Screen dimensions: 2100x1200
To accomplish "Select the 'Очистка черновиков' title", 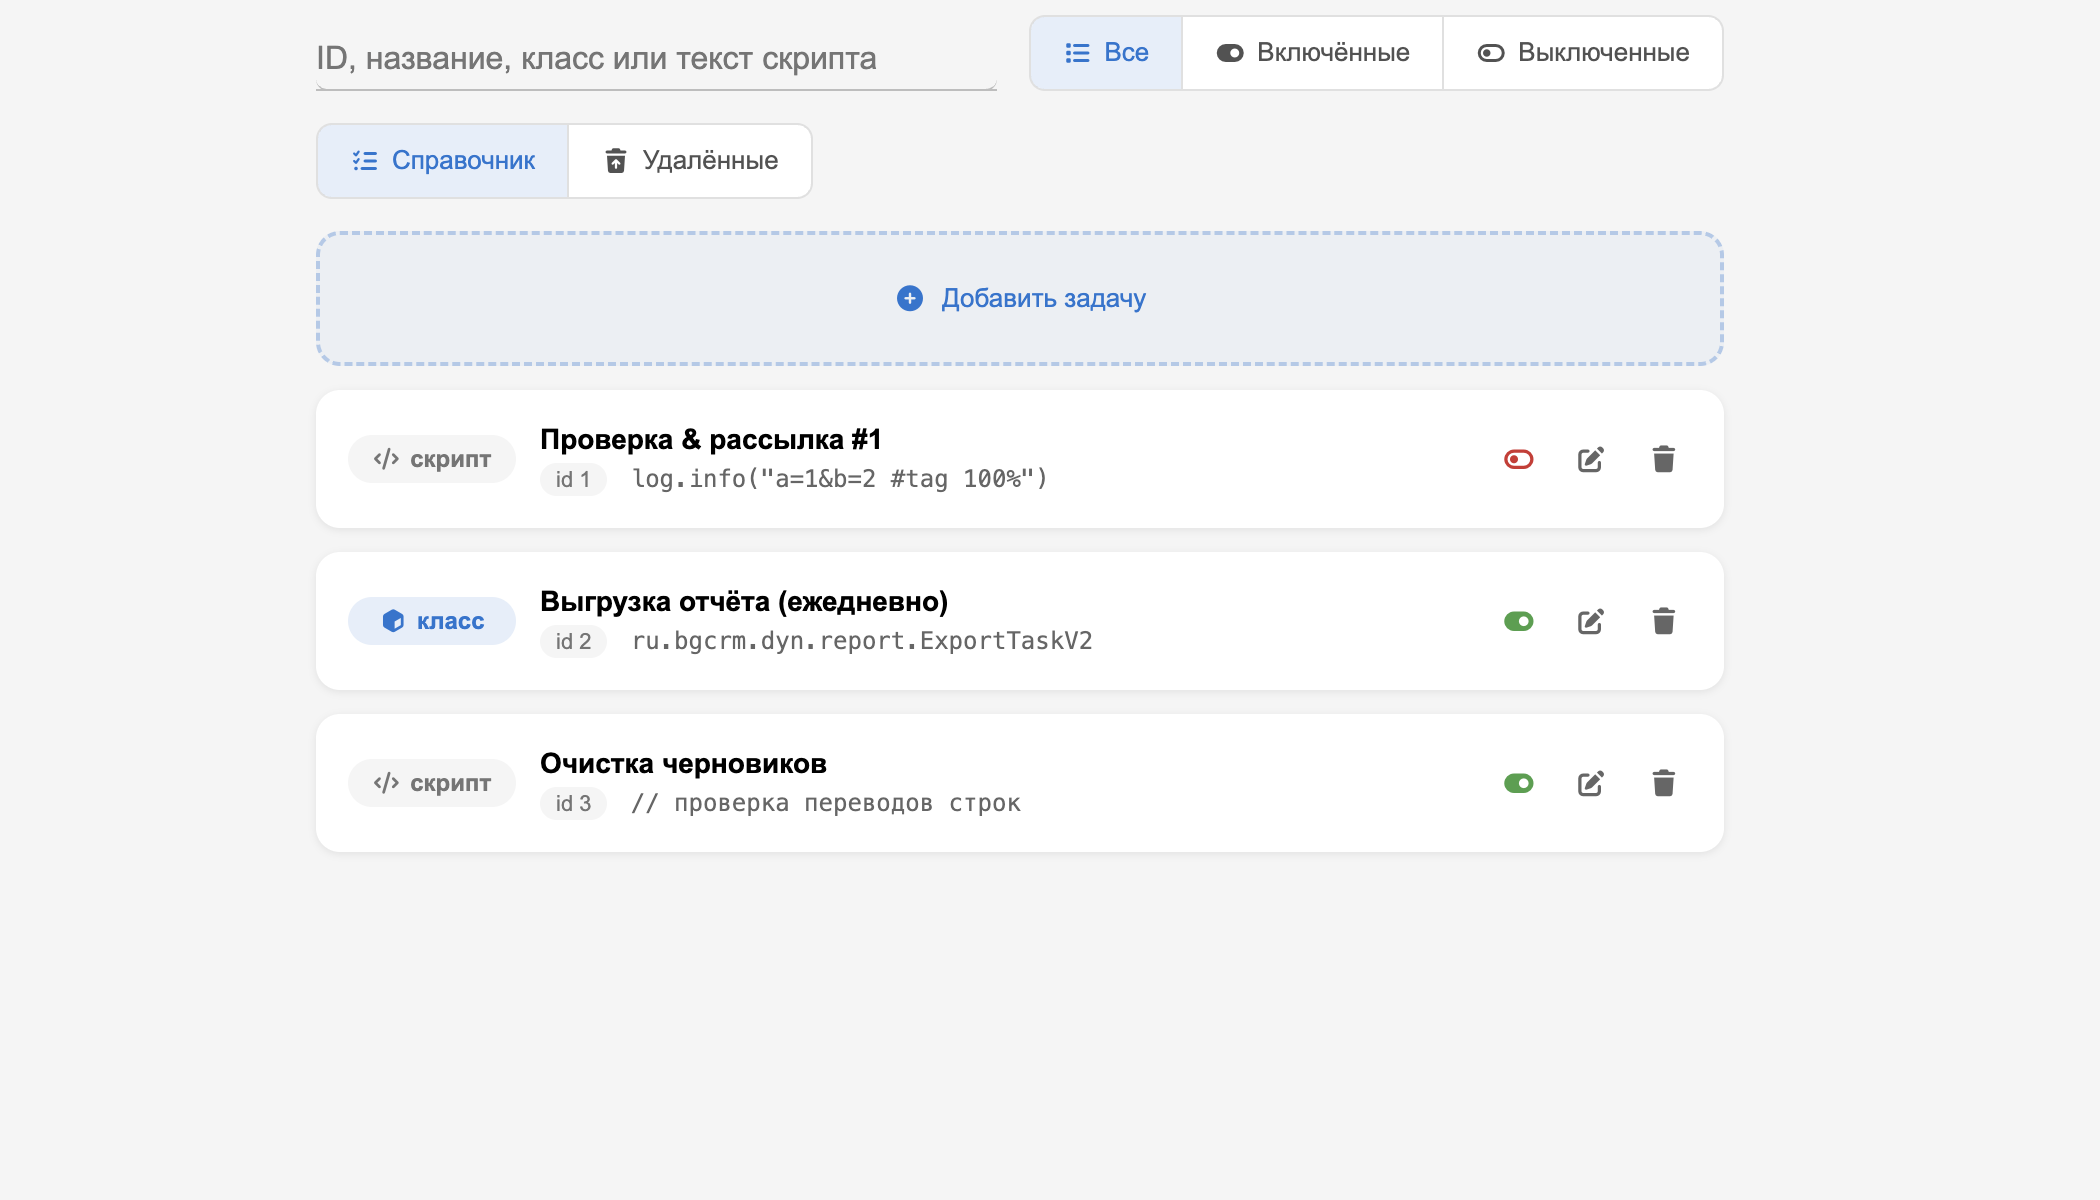I will click(683, 764).
